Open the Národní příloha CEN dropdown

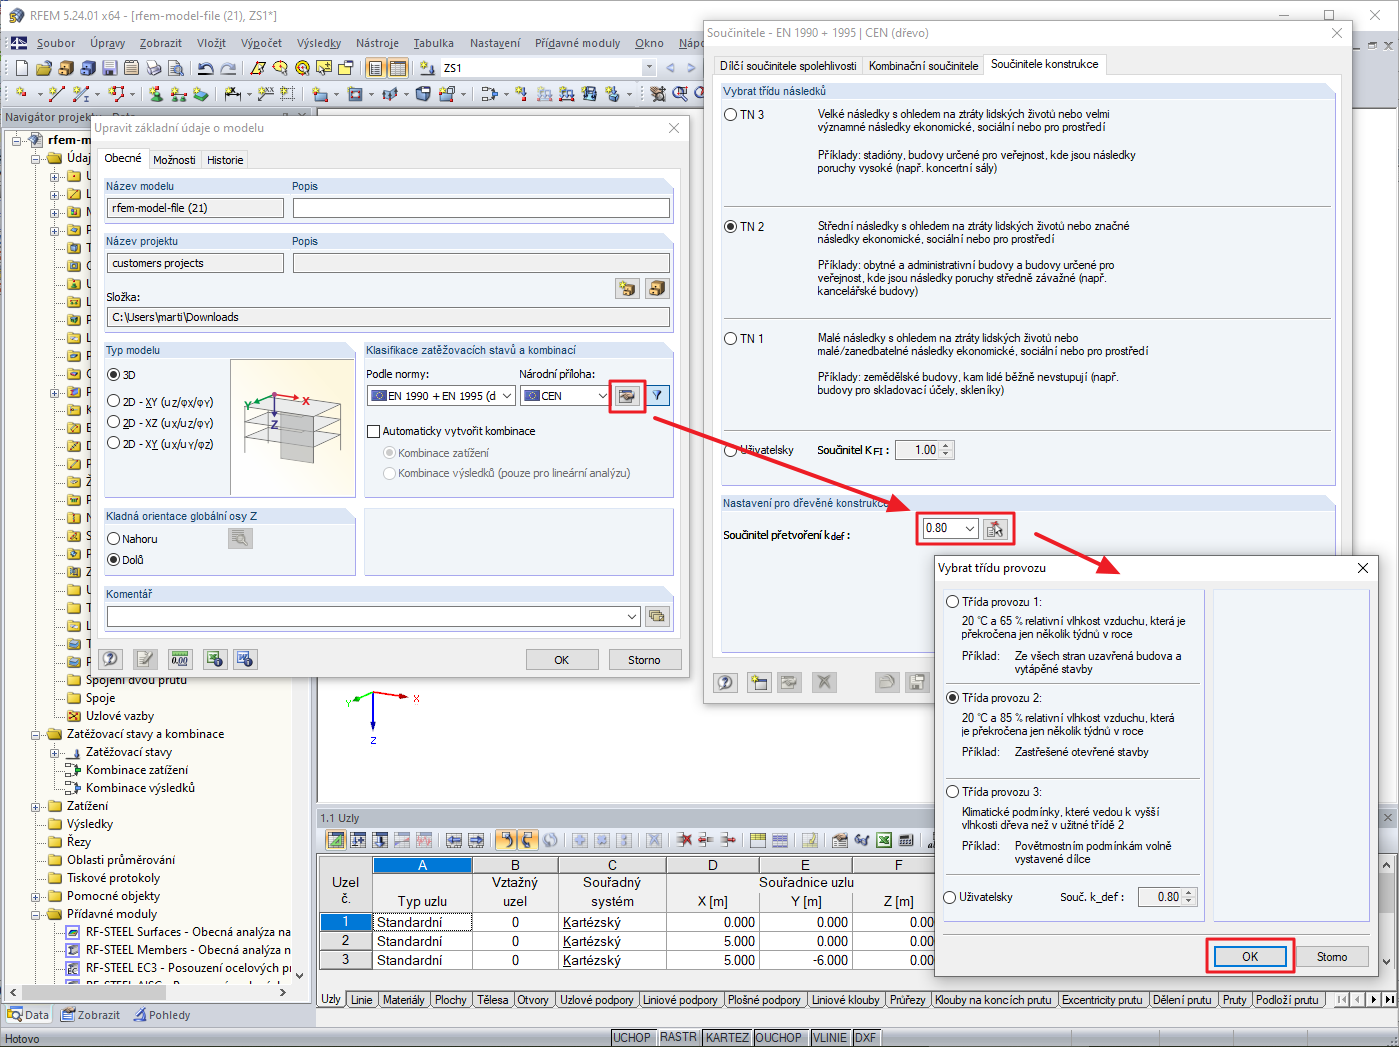[564, 396]
